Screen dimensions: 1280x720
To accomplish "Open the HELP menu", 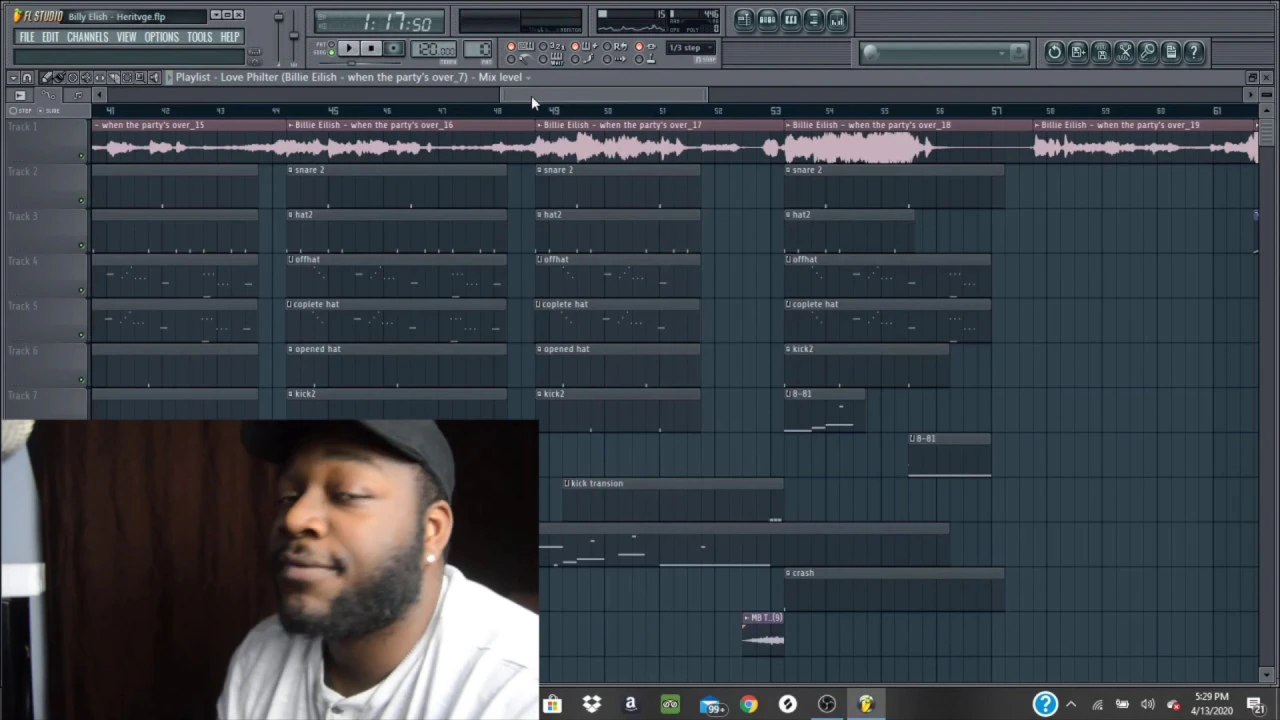I will (x=230, y=37).
